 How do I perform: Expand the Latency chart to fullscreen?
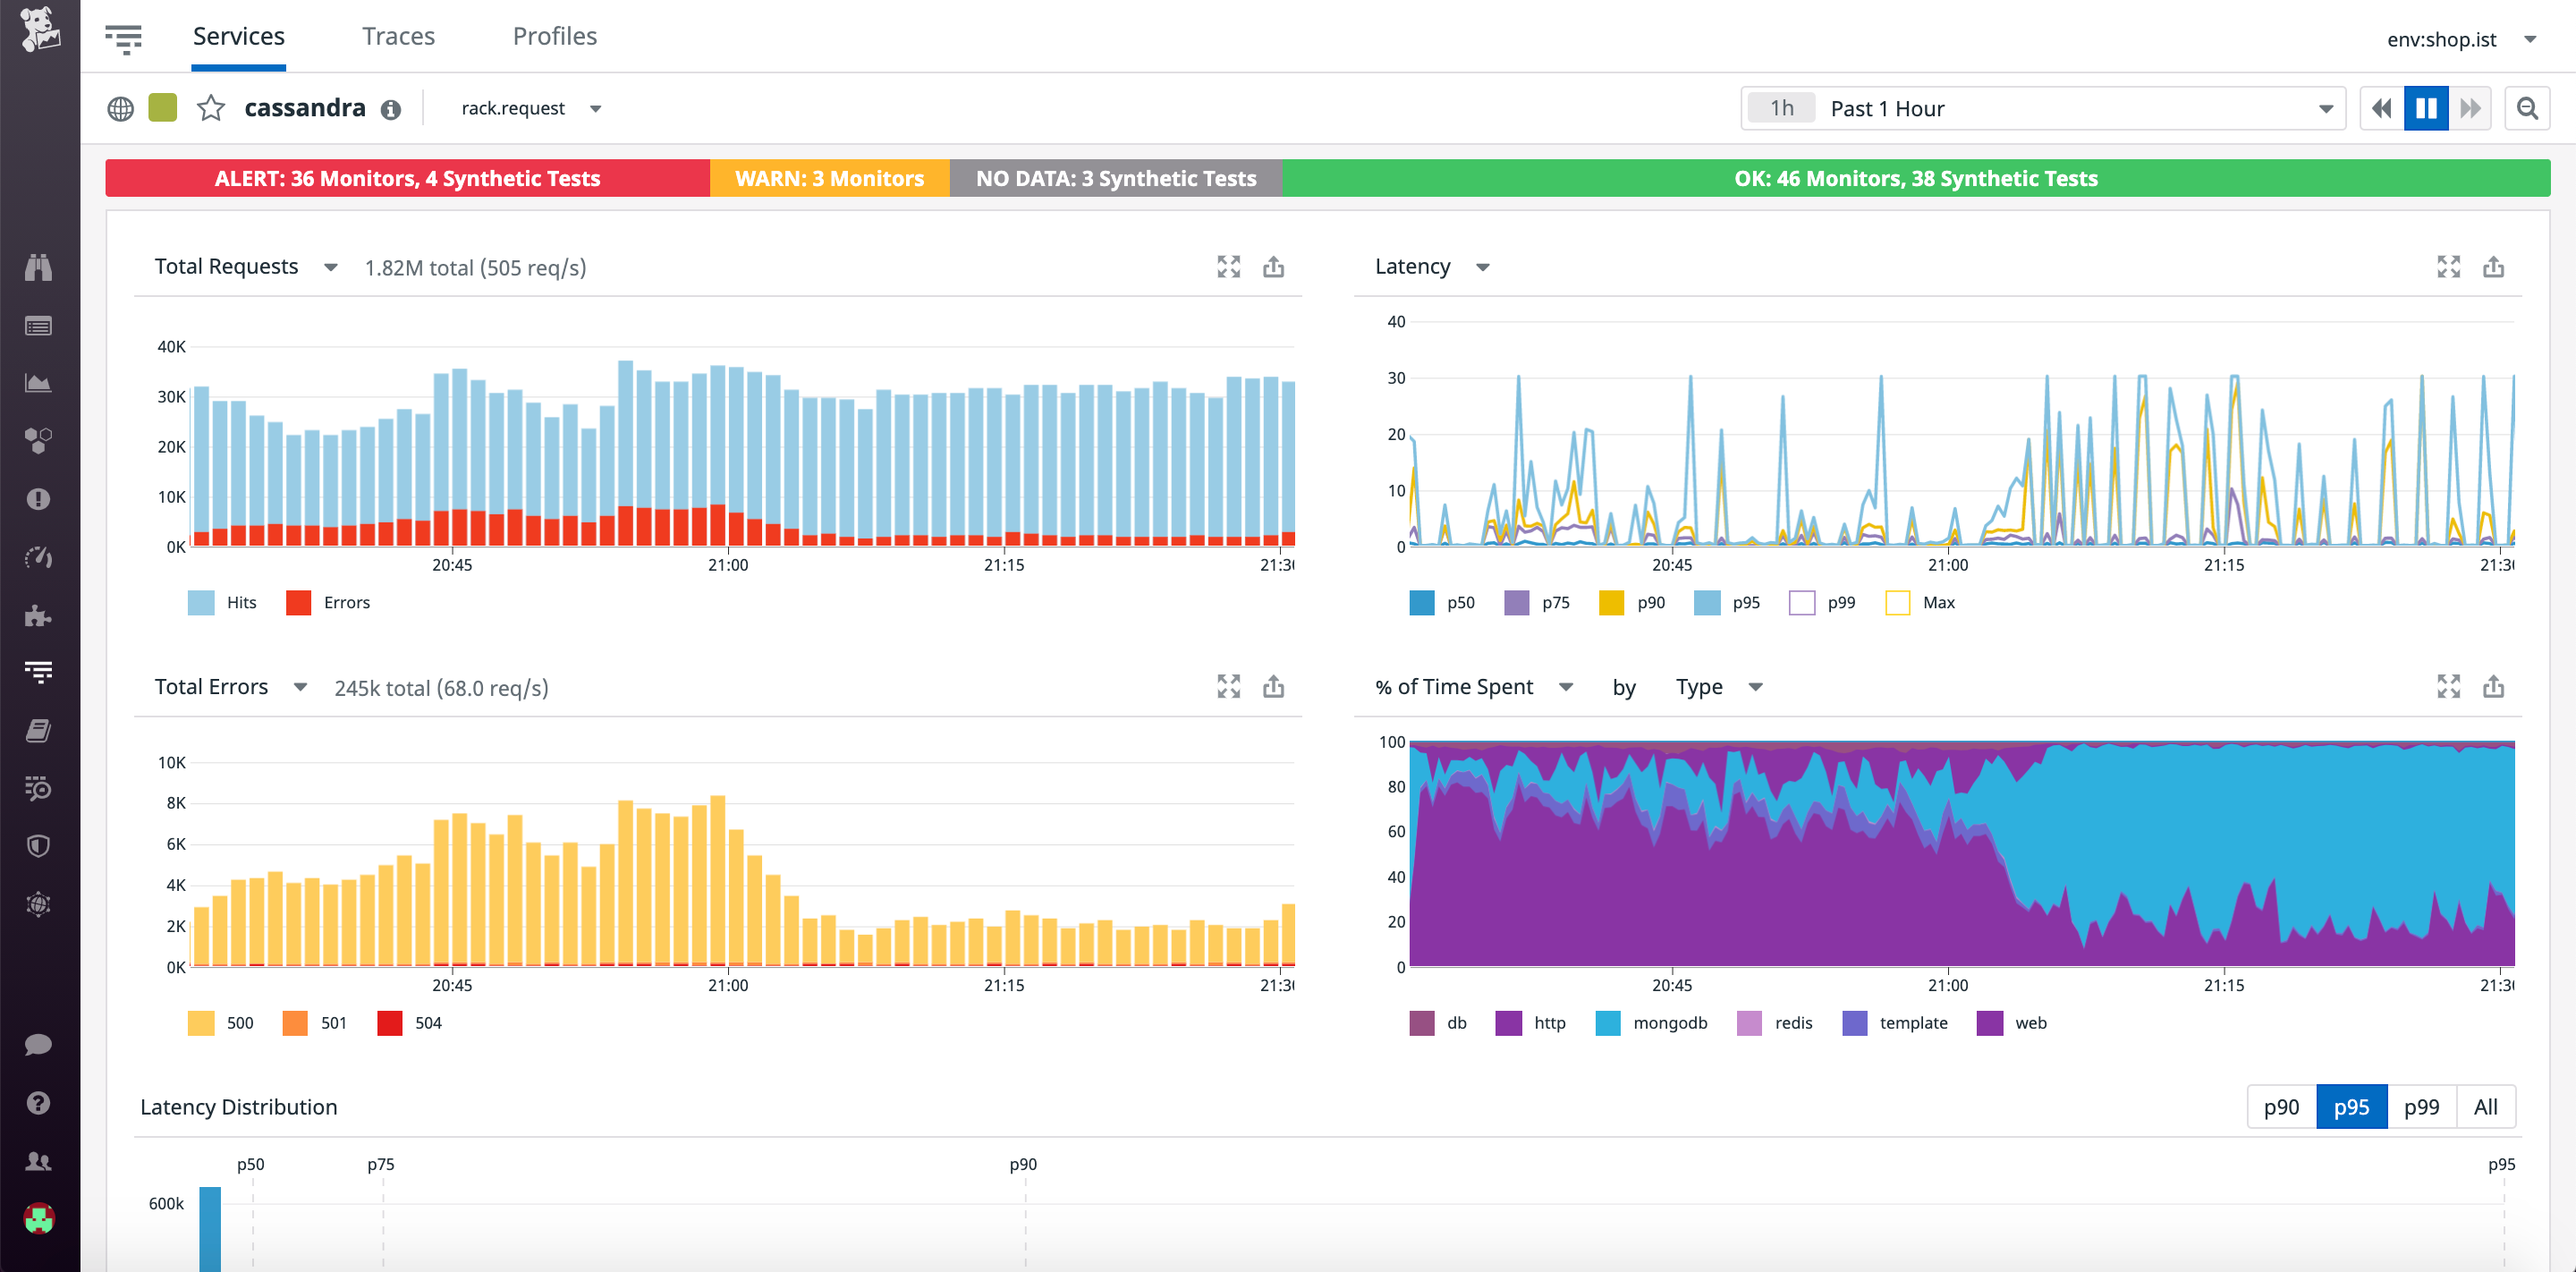tap(2448, 267)
